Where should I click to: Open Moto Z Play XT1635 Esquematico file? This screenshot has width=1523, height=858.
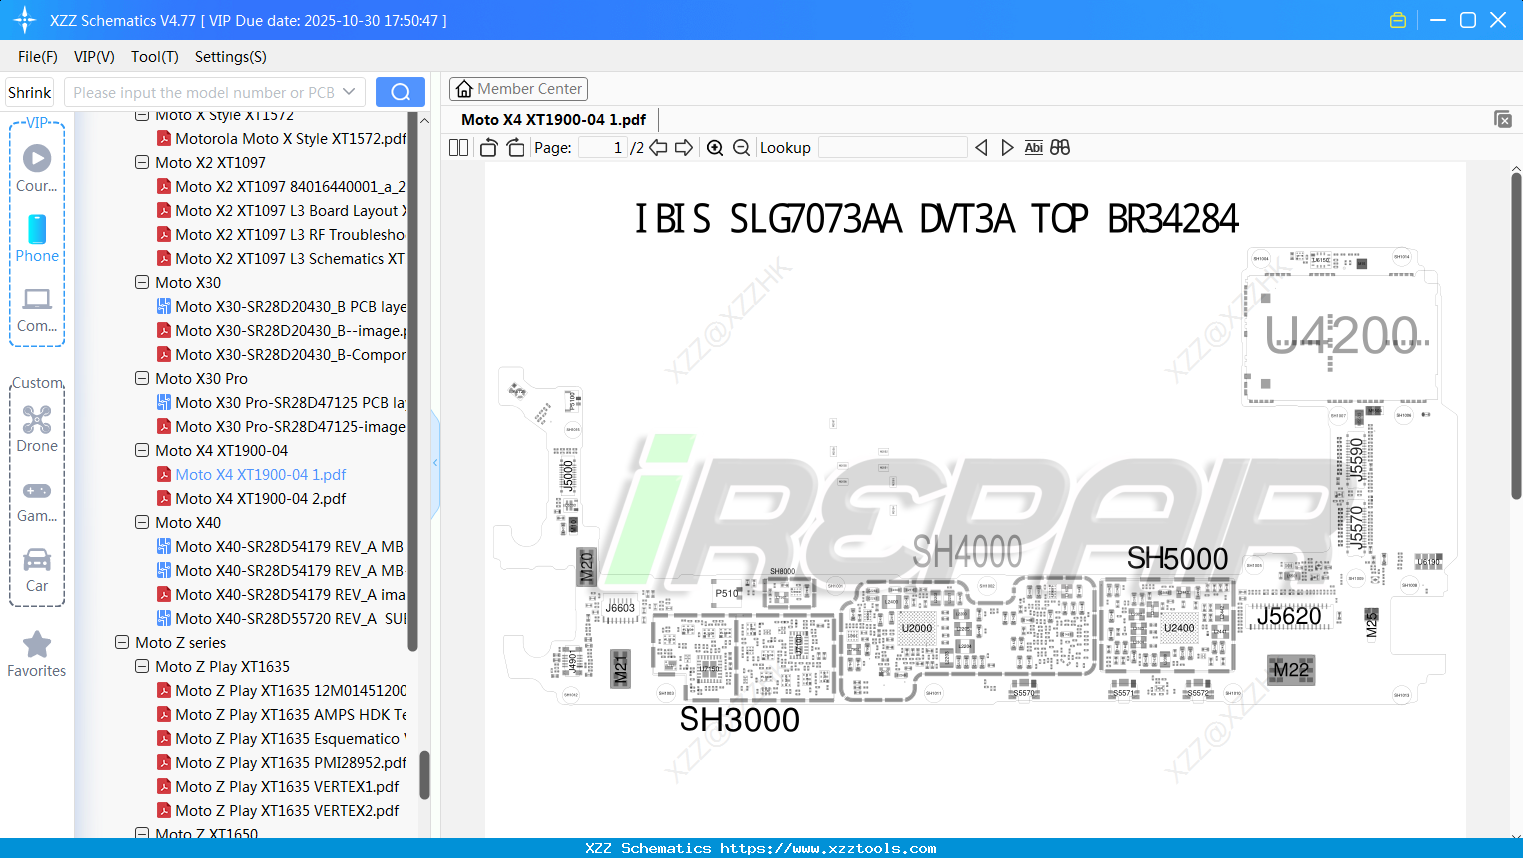(281, 738)
